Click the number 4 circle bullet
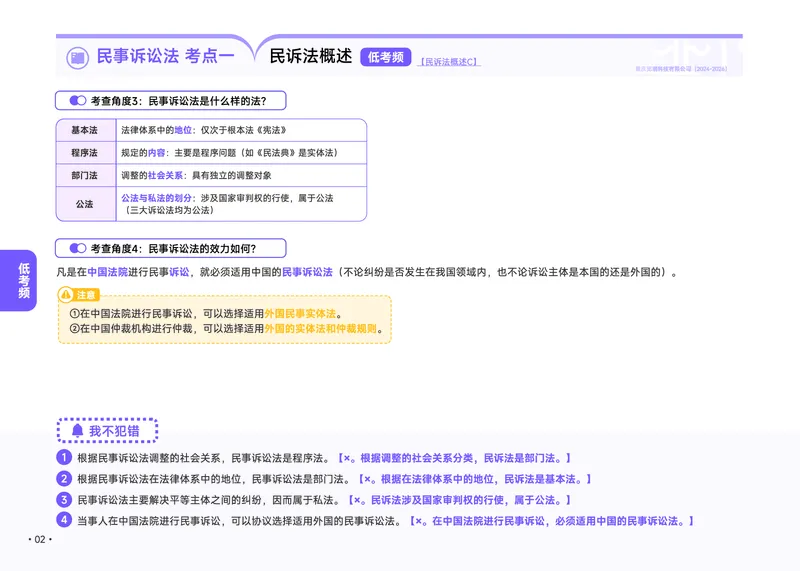Image resolution: width=800 pixels, height=571 pixels. tap(64, 520)
